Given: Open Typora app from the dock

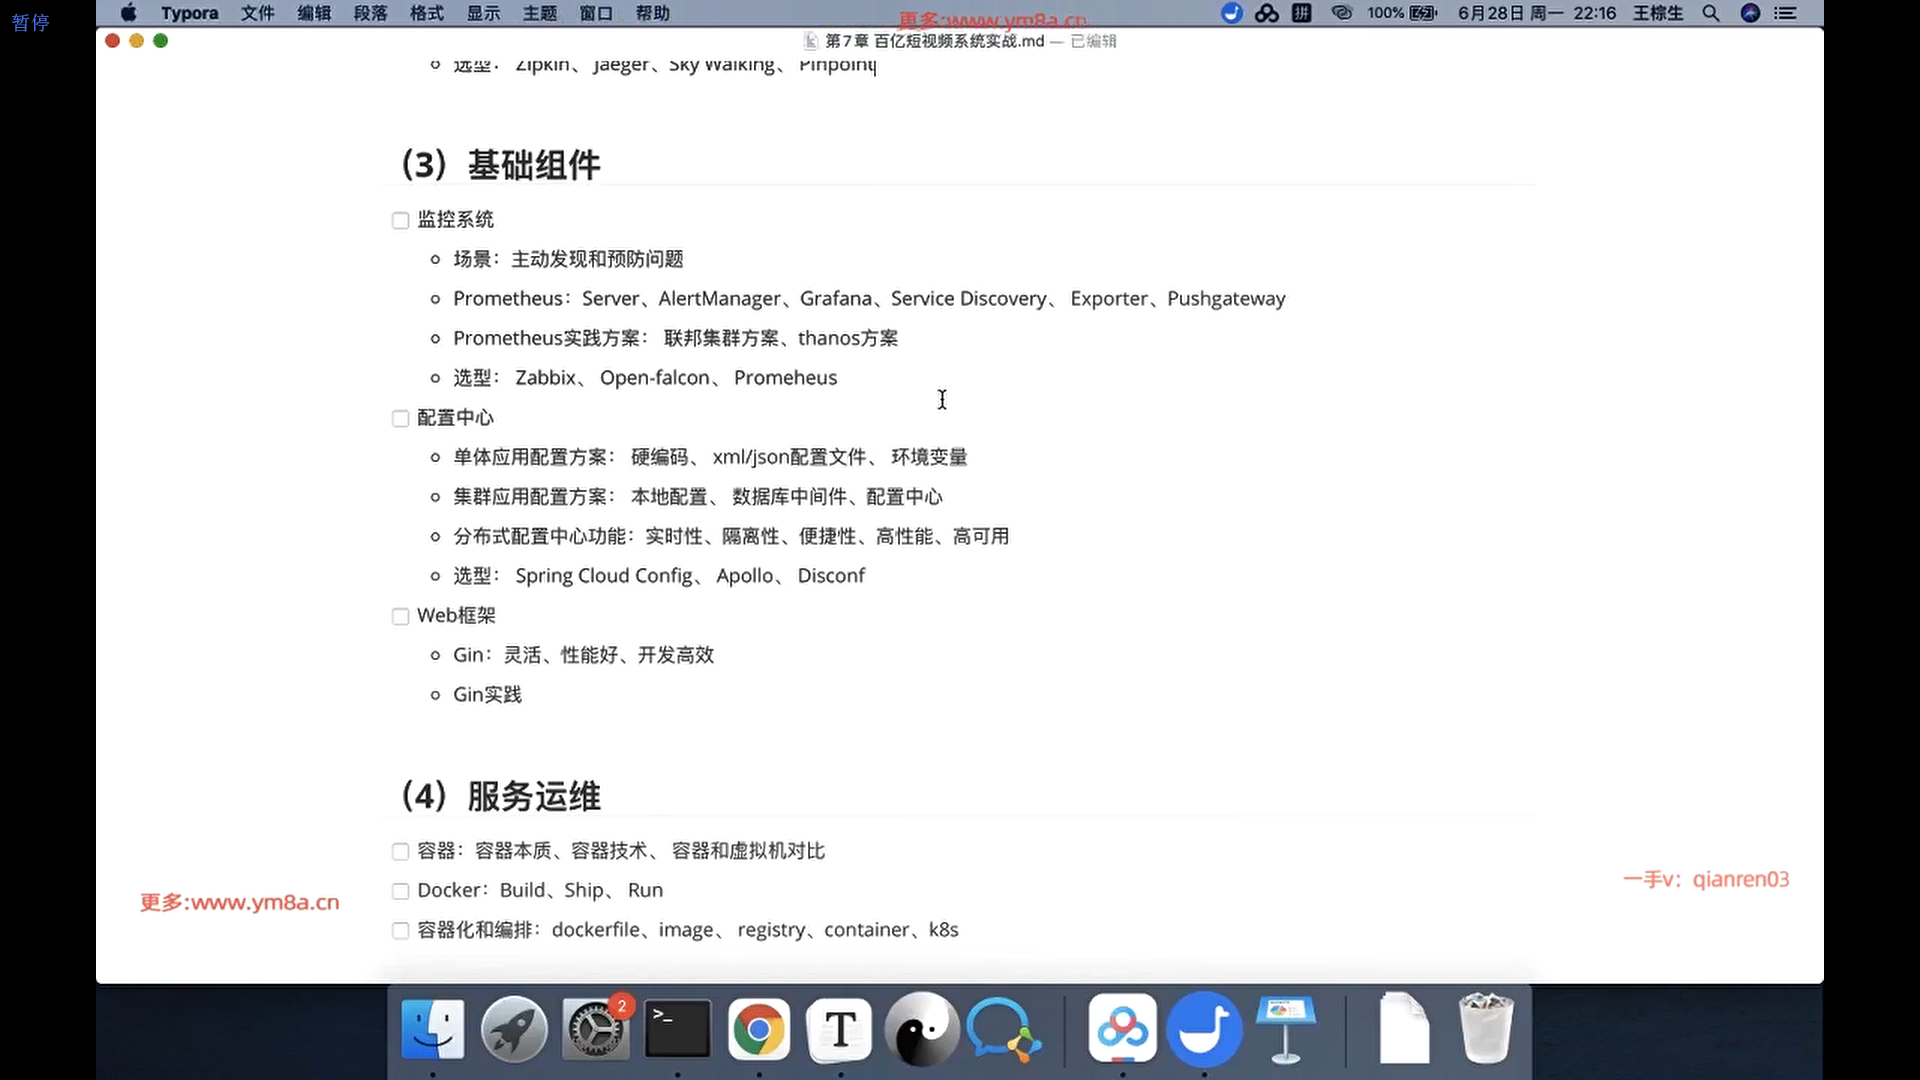Looking at the screenshot, I should tap(840, 1029).
